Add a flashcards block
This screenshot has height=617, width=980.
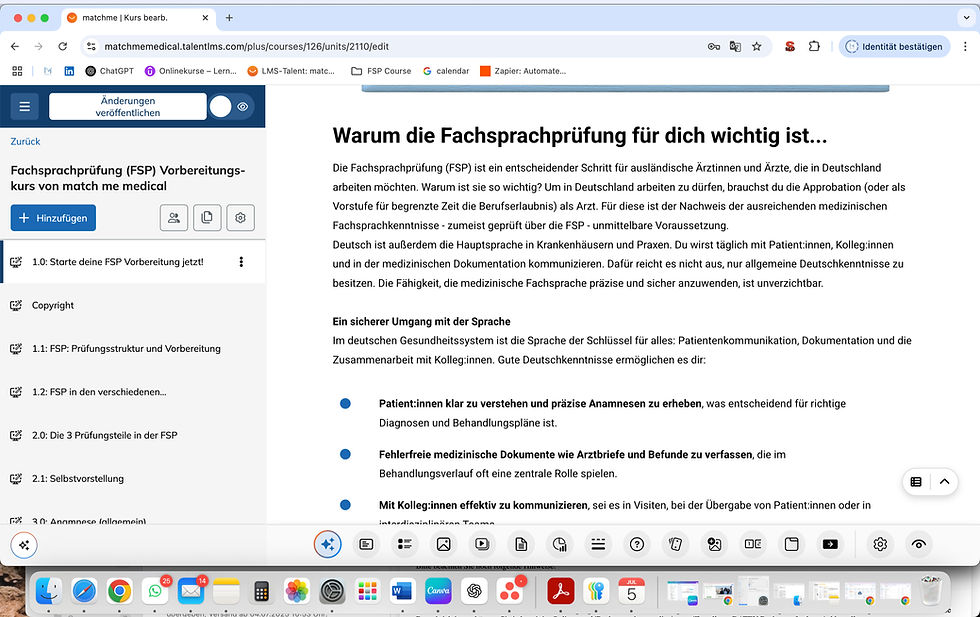point(676,544)
